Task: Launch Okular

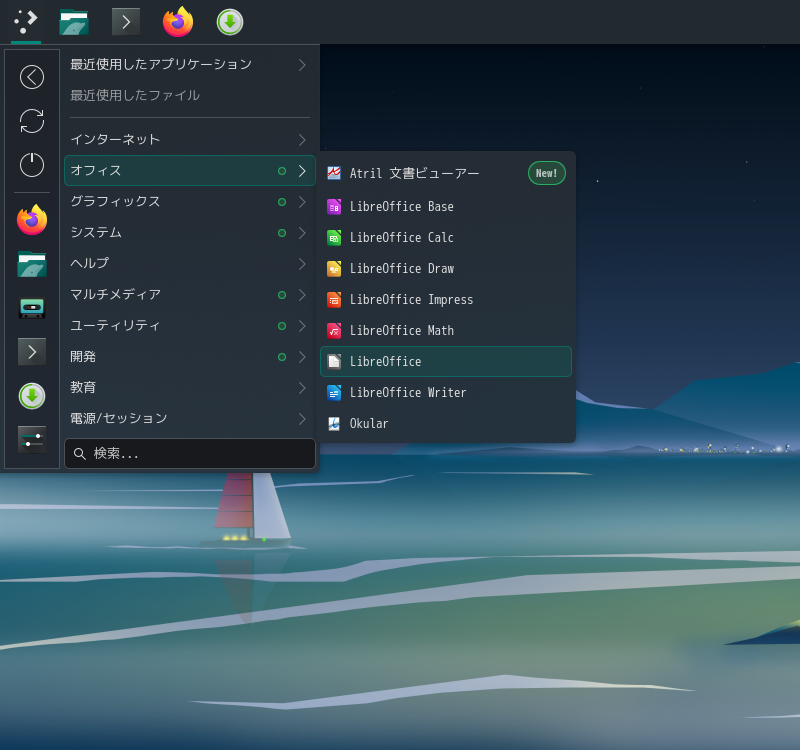Action: point(446,424)
